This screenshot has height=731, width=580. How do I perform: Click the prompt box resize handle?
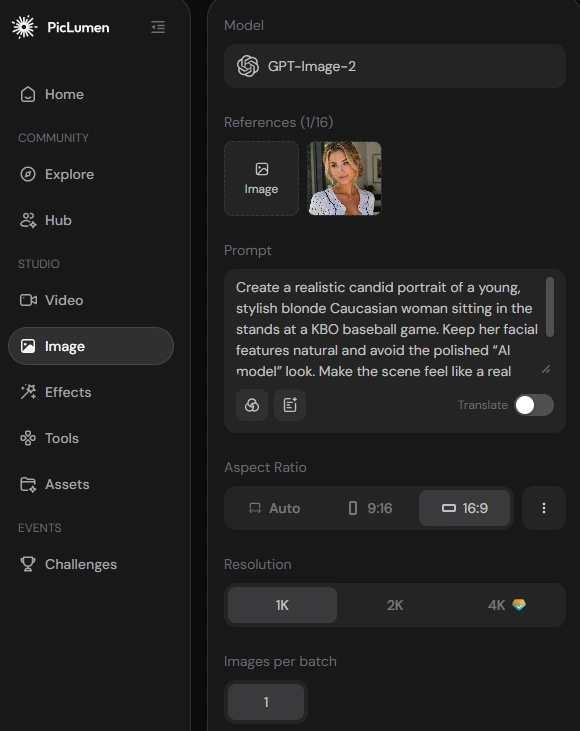coord(546,370)
